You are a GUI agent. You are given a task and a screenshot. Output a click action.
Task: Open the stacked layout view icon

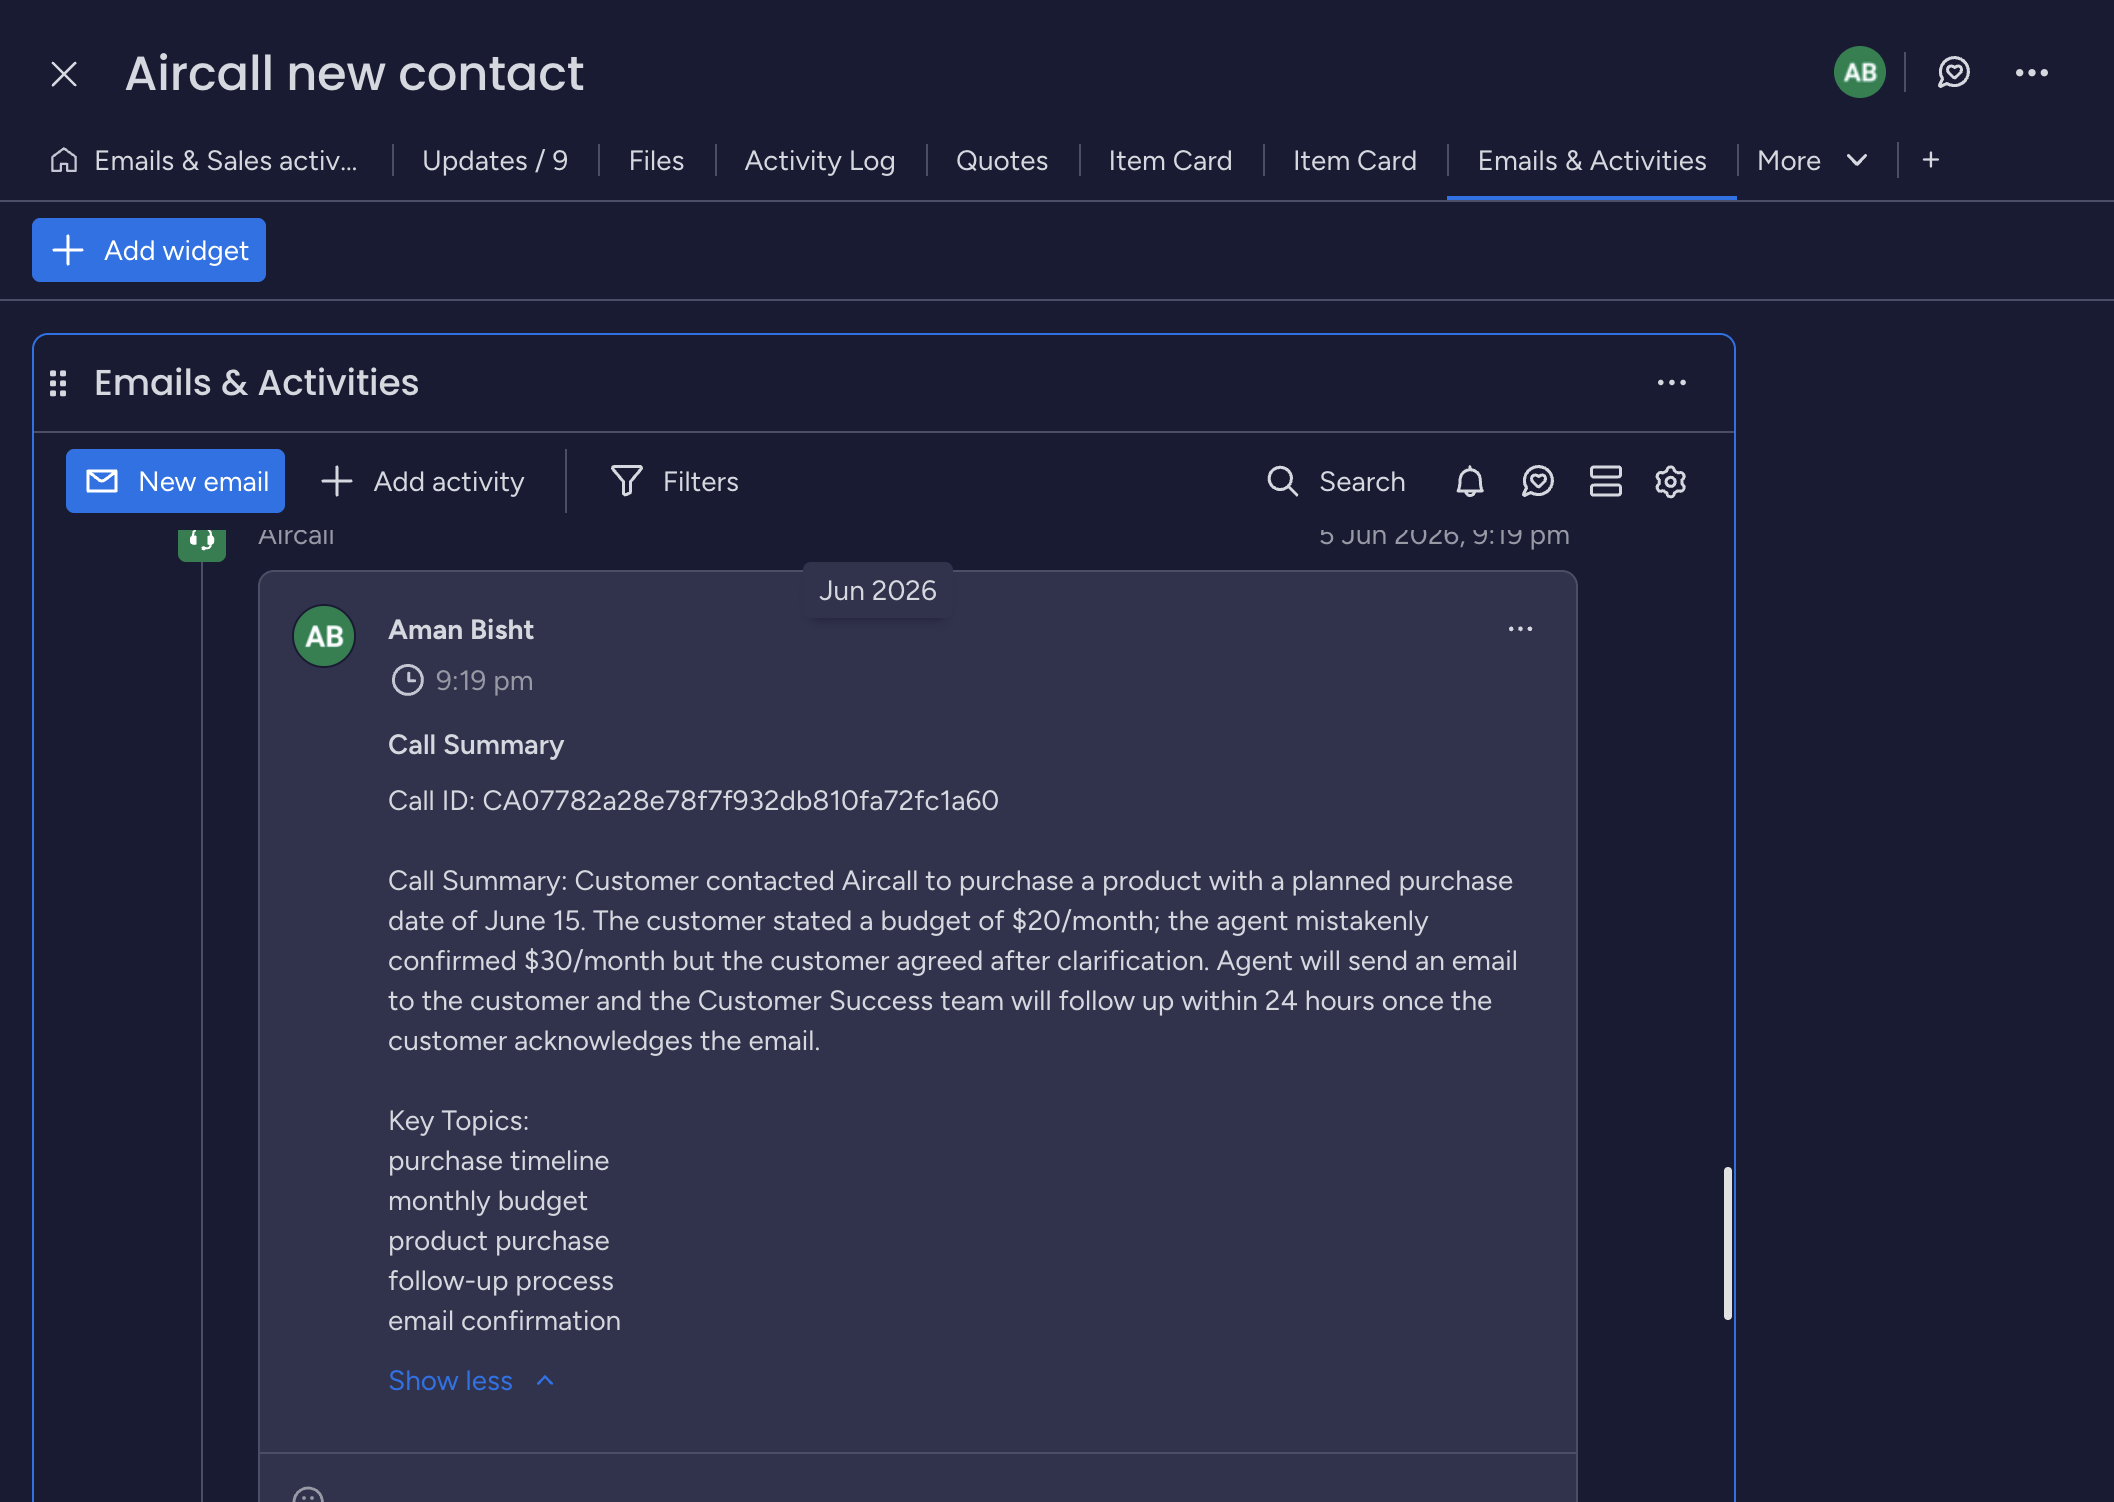[1605, 481]
